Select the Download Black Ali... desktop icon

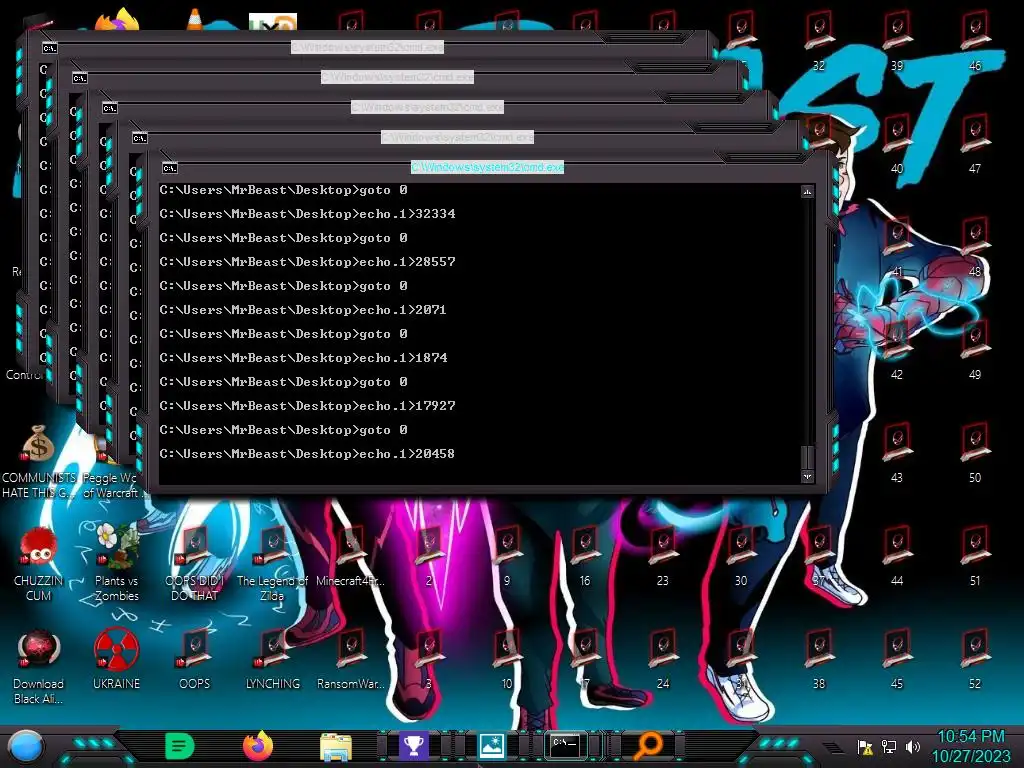point(39,666)
